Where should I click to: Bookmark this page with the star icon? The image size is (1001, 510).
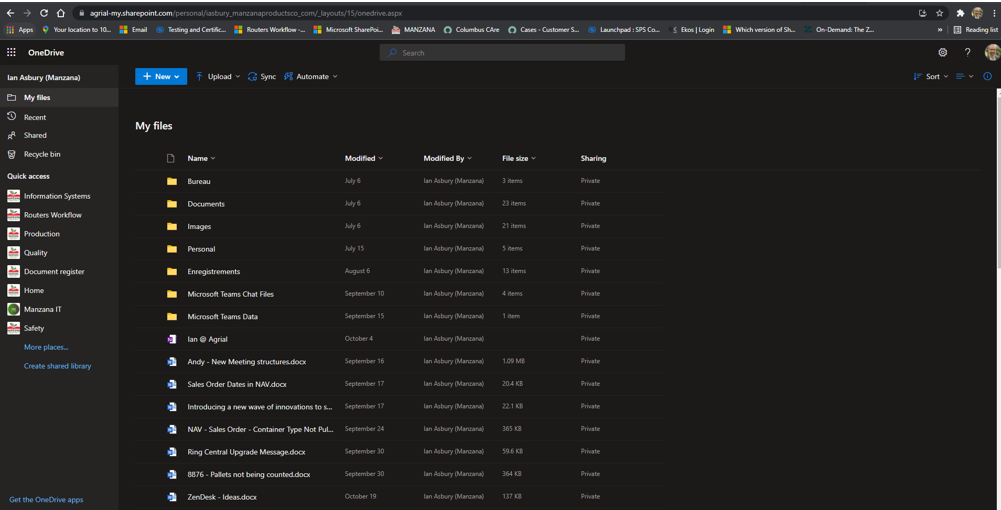940,13
